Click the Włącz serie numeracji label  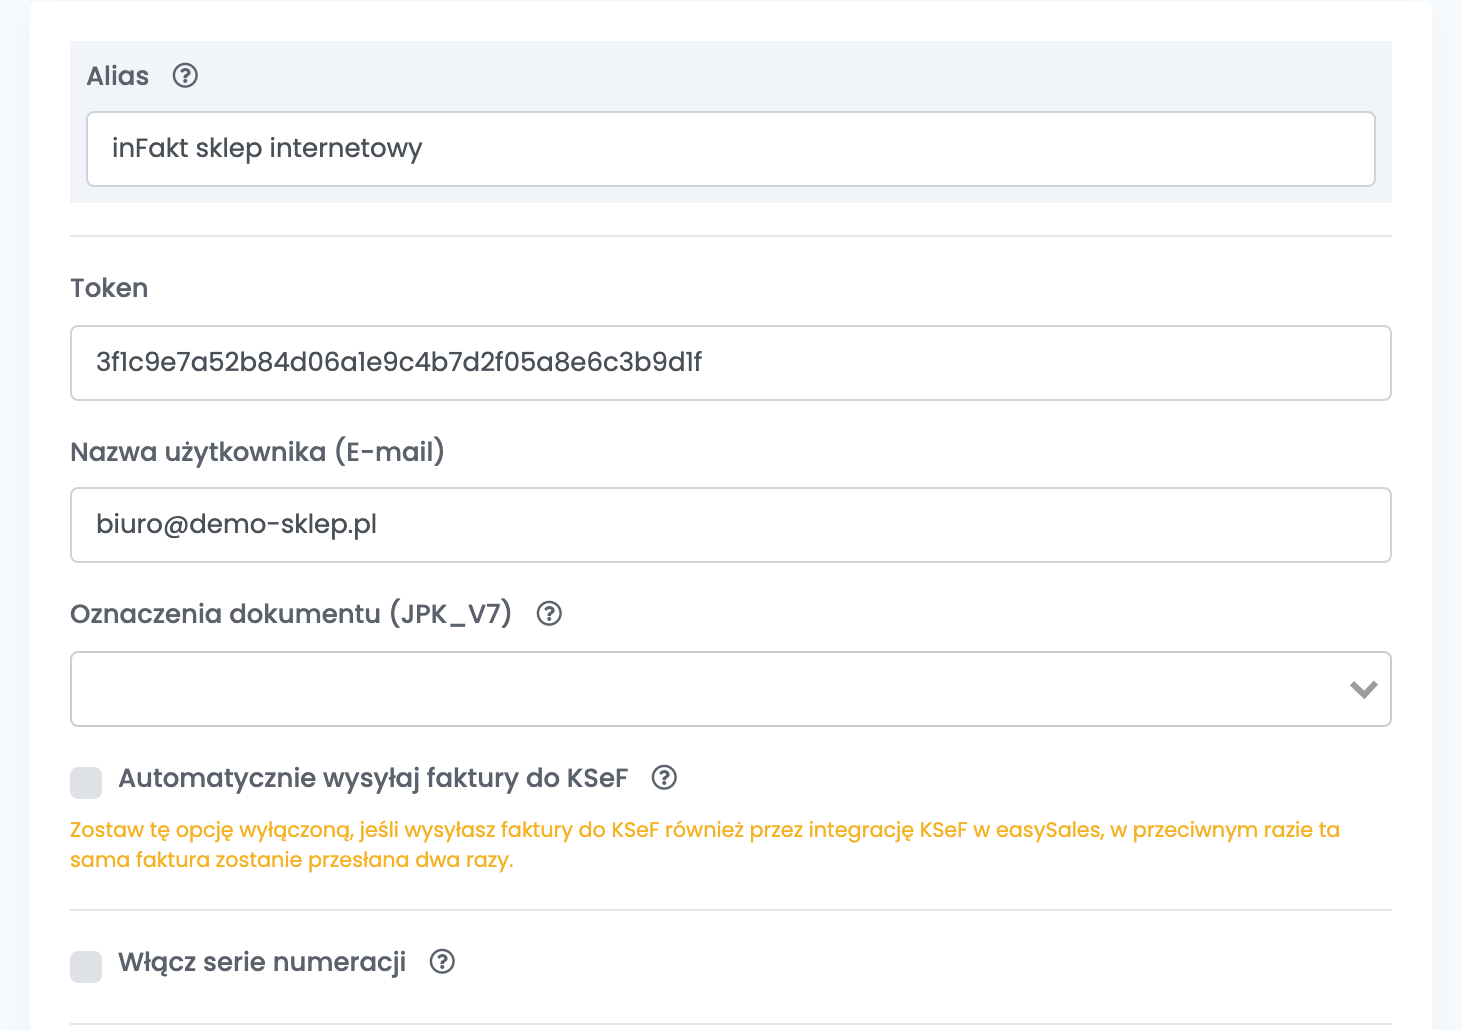point(262,962)
